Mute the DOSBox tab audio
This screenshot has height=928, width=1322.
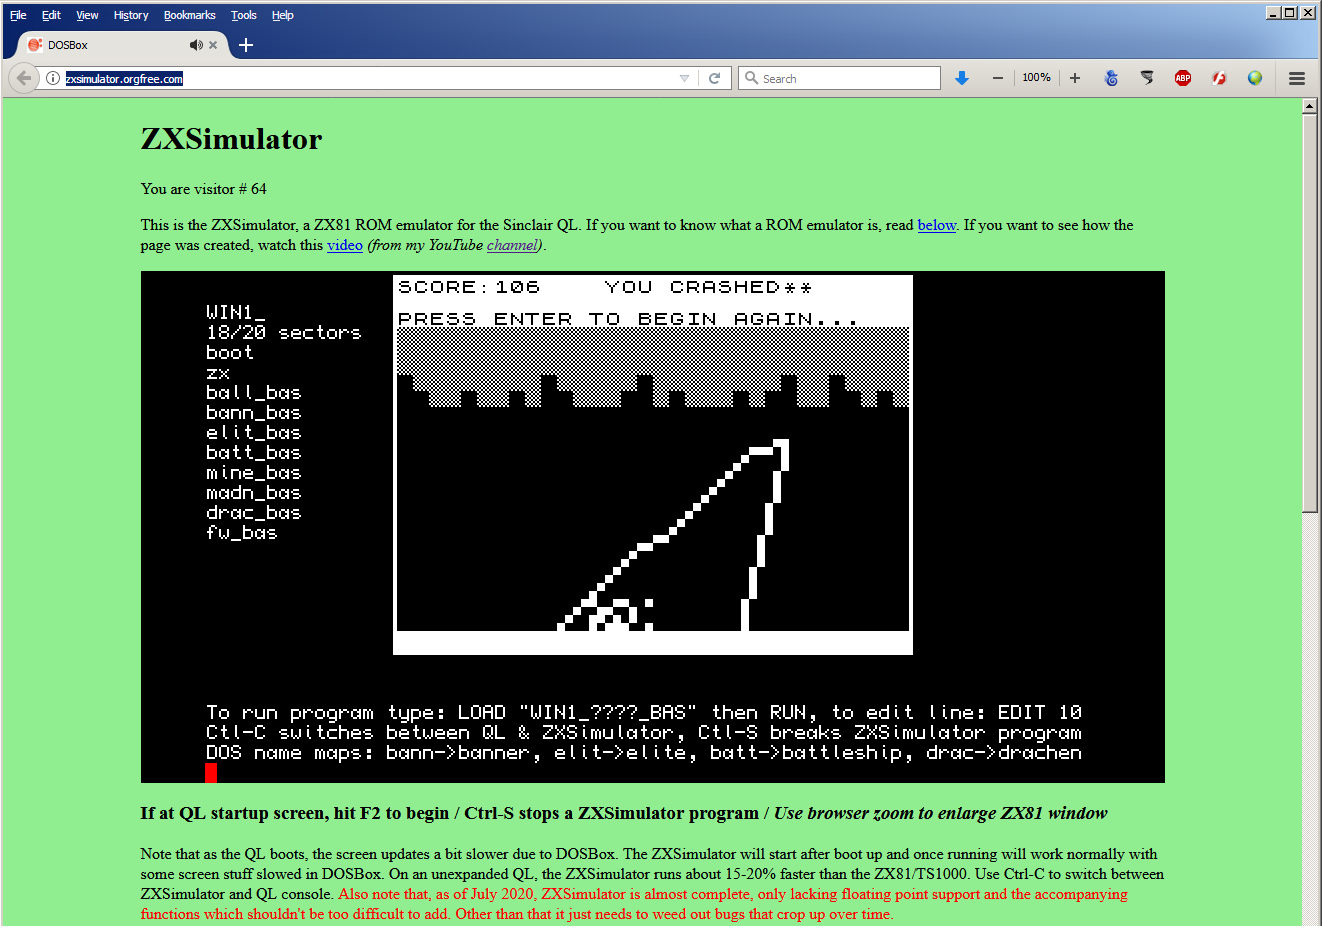pyautogui.click(x=196, y=45)
